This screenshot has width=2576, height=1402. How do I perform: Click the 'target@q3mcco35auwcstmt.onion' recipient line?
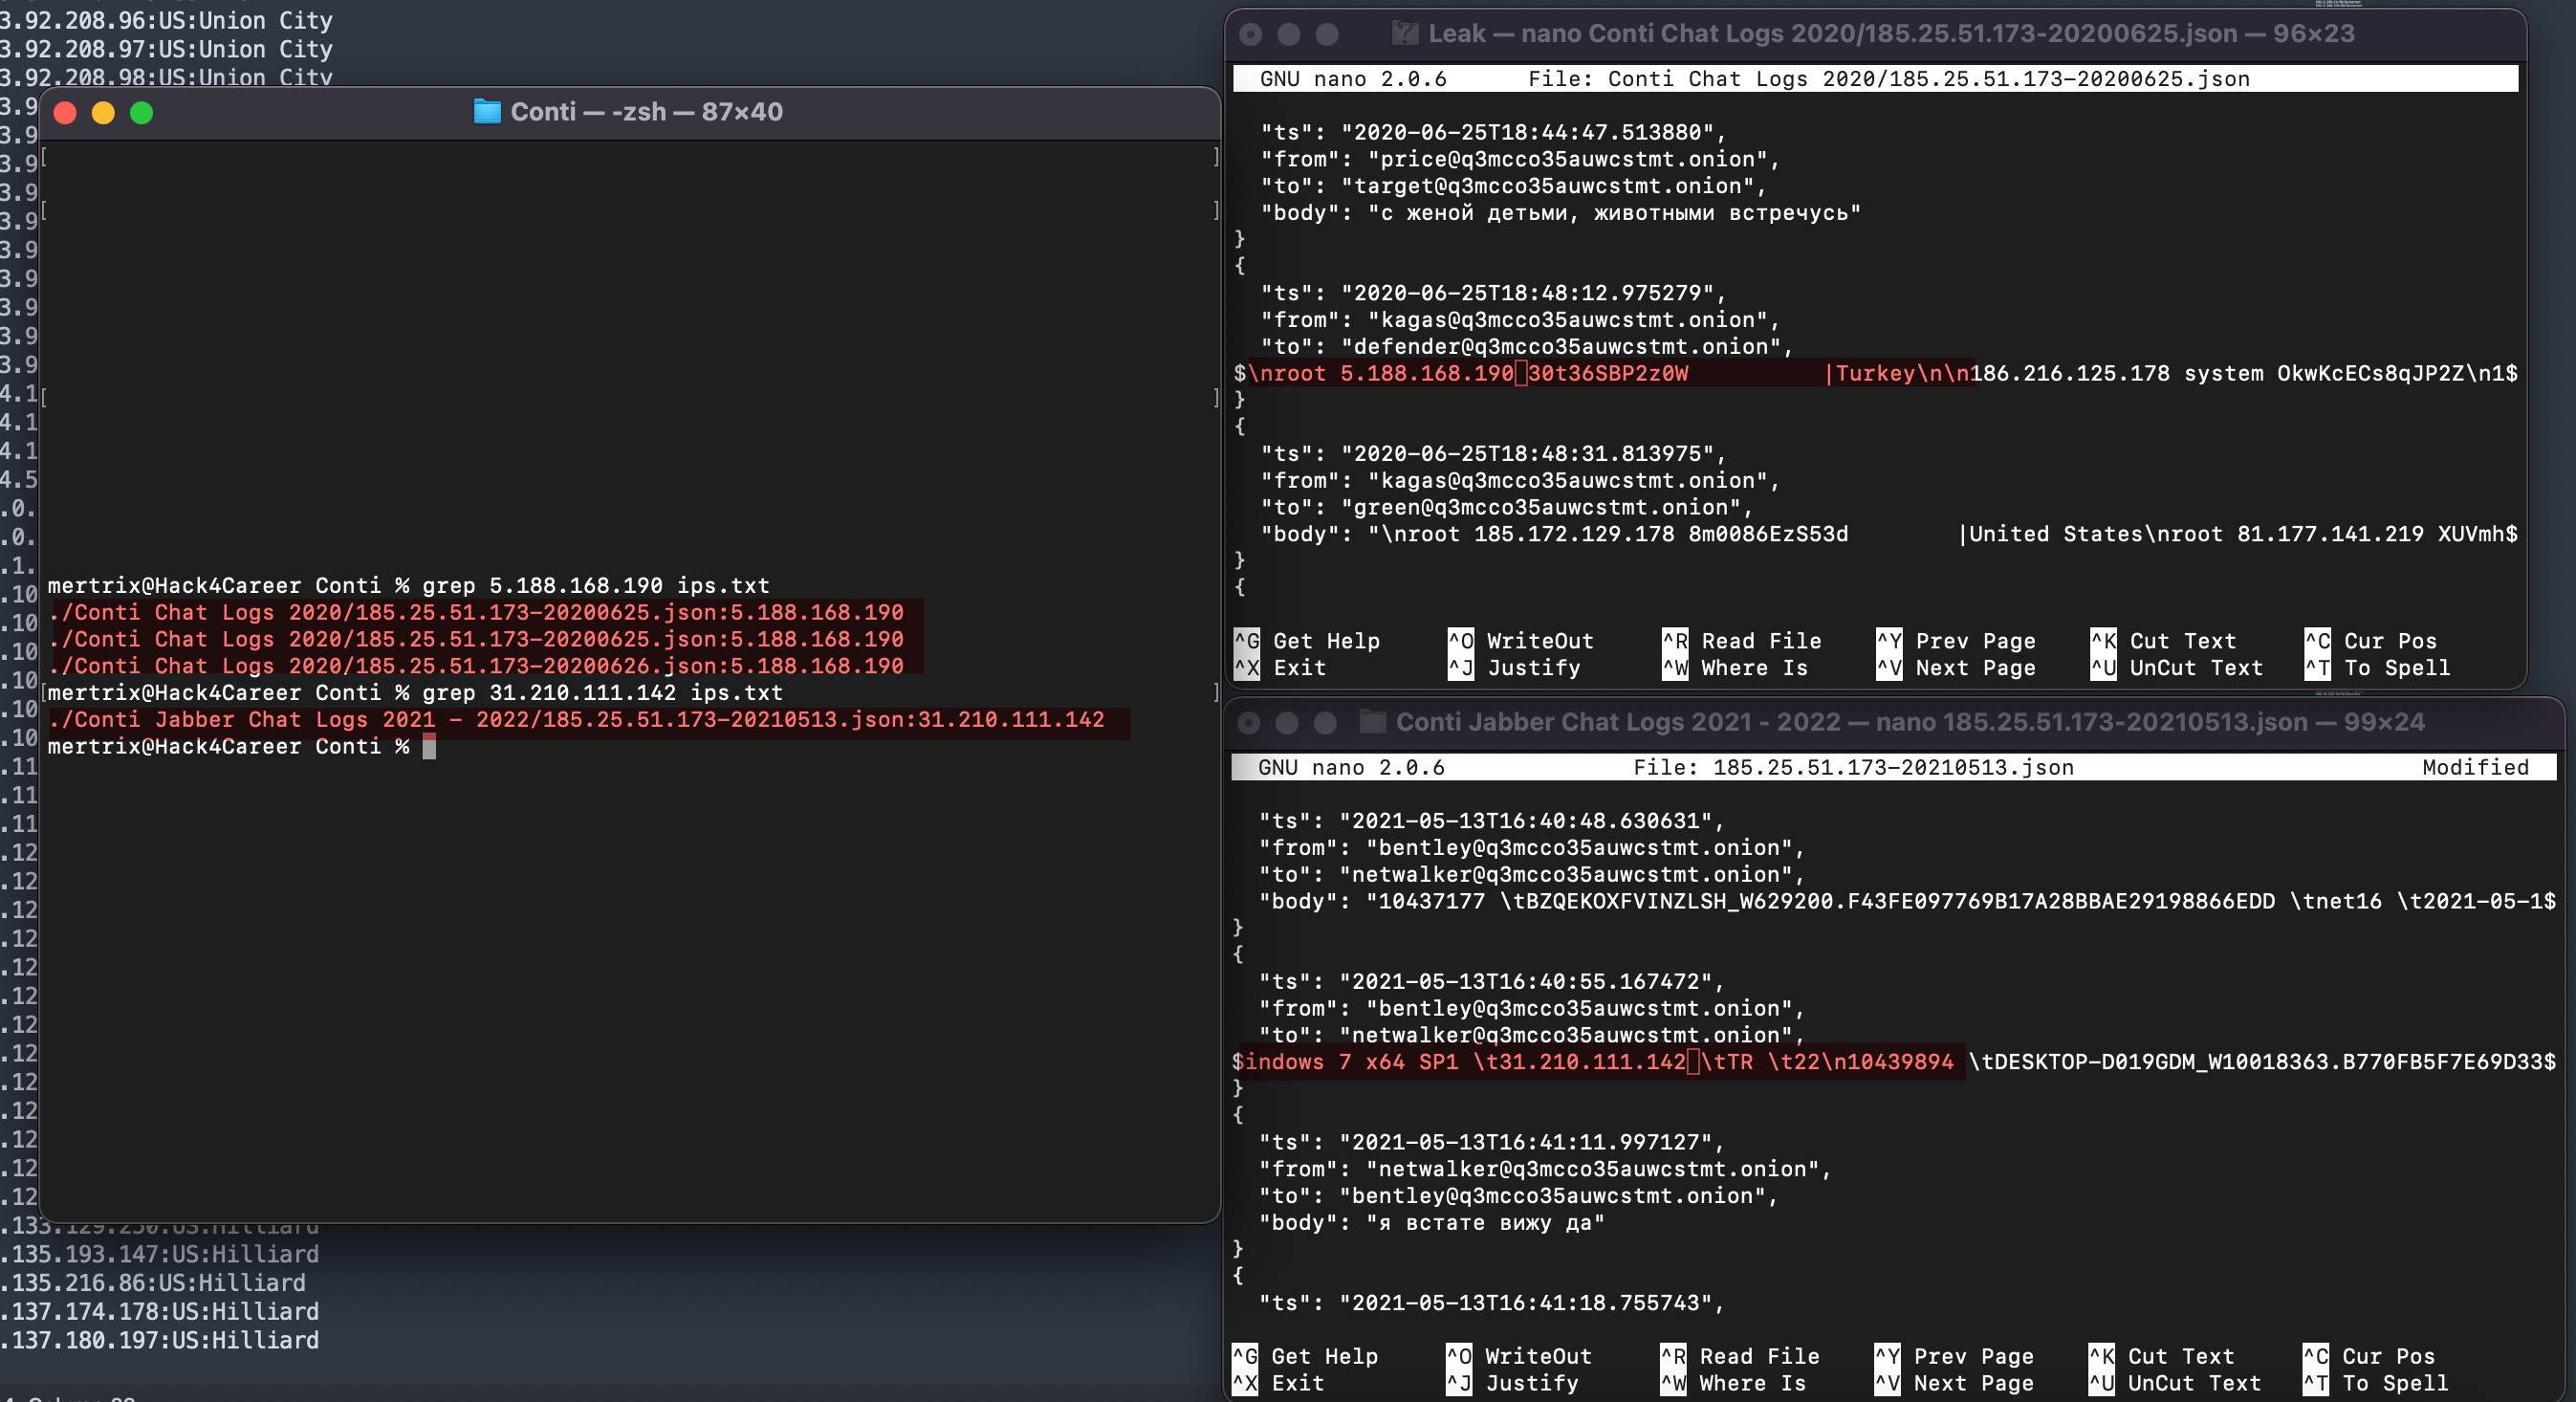pos(1513,186)
